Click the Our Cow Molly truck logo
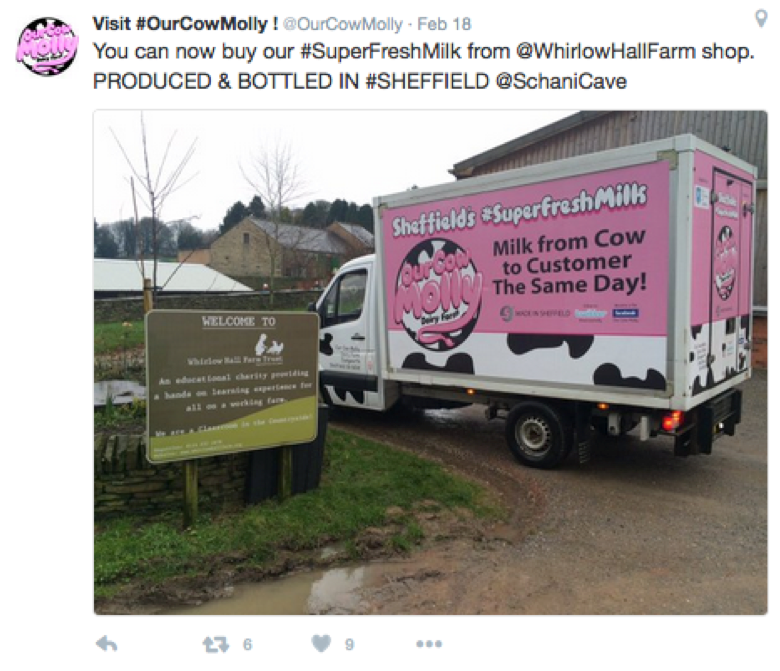Image resolution: width=780 pixels, height=671 pixels. [438, 294]
